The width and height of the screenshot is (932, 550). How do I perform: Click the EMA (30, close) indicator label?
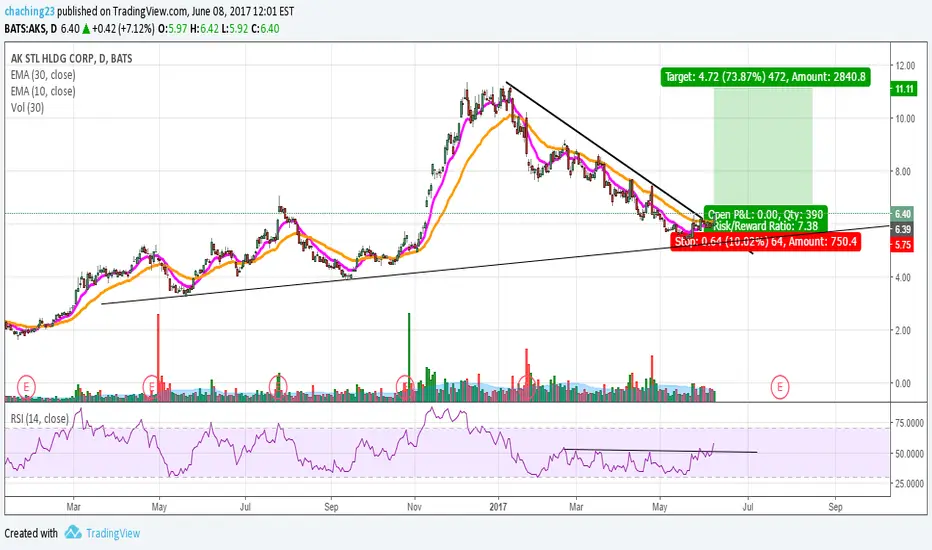coord(43,75)
